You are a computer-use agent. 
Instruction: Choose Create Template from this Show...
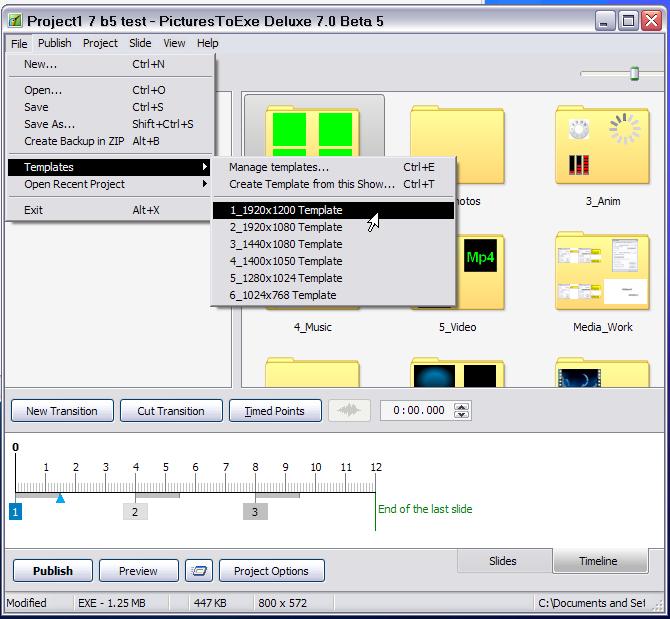333,184
